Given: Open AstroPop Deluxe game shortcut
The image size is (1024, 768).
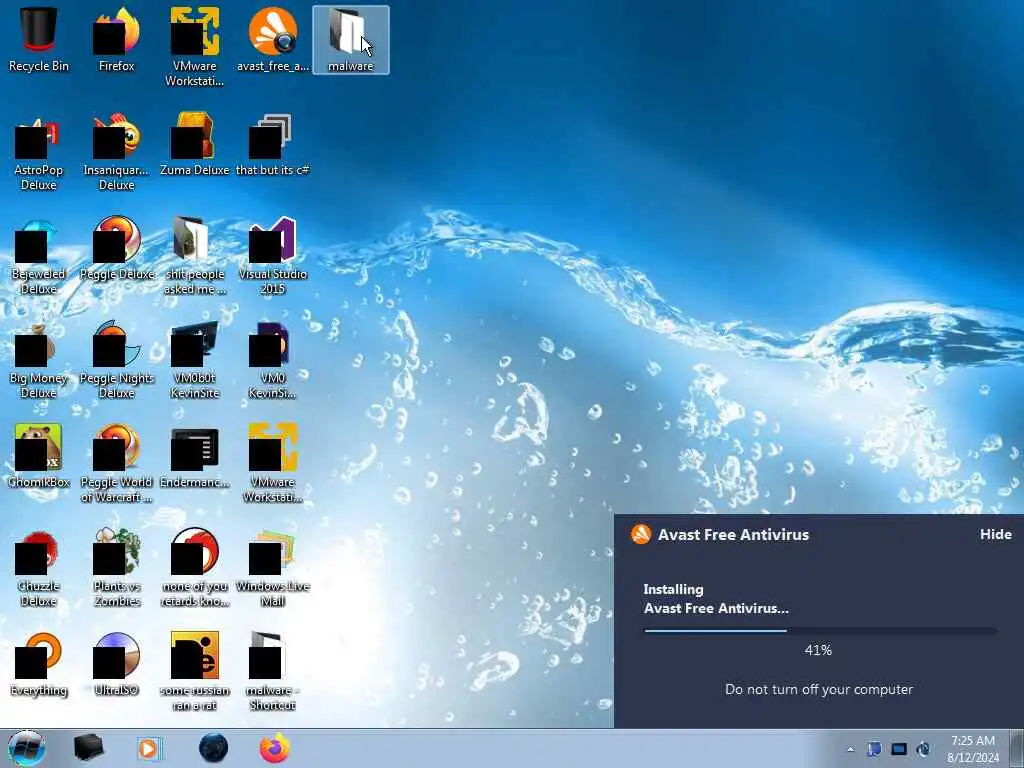Looking at the screenshot, I should pyautogui.click(x=39, y=152).
